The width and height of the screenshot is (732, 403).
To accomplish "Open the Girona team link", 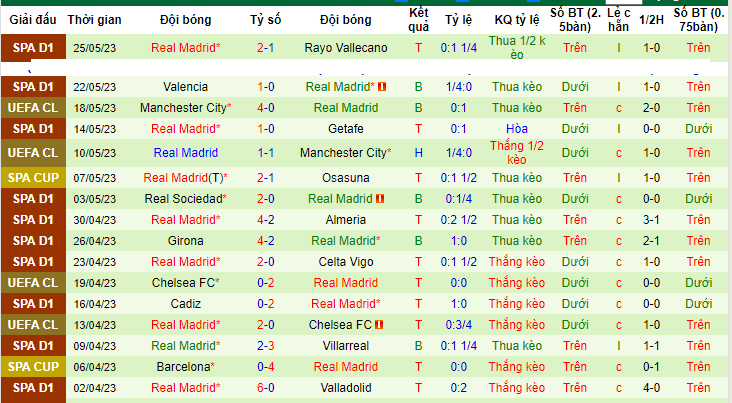I will pyautogui.click(x=186, y=241).
